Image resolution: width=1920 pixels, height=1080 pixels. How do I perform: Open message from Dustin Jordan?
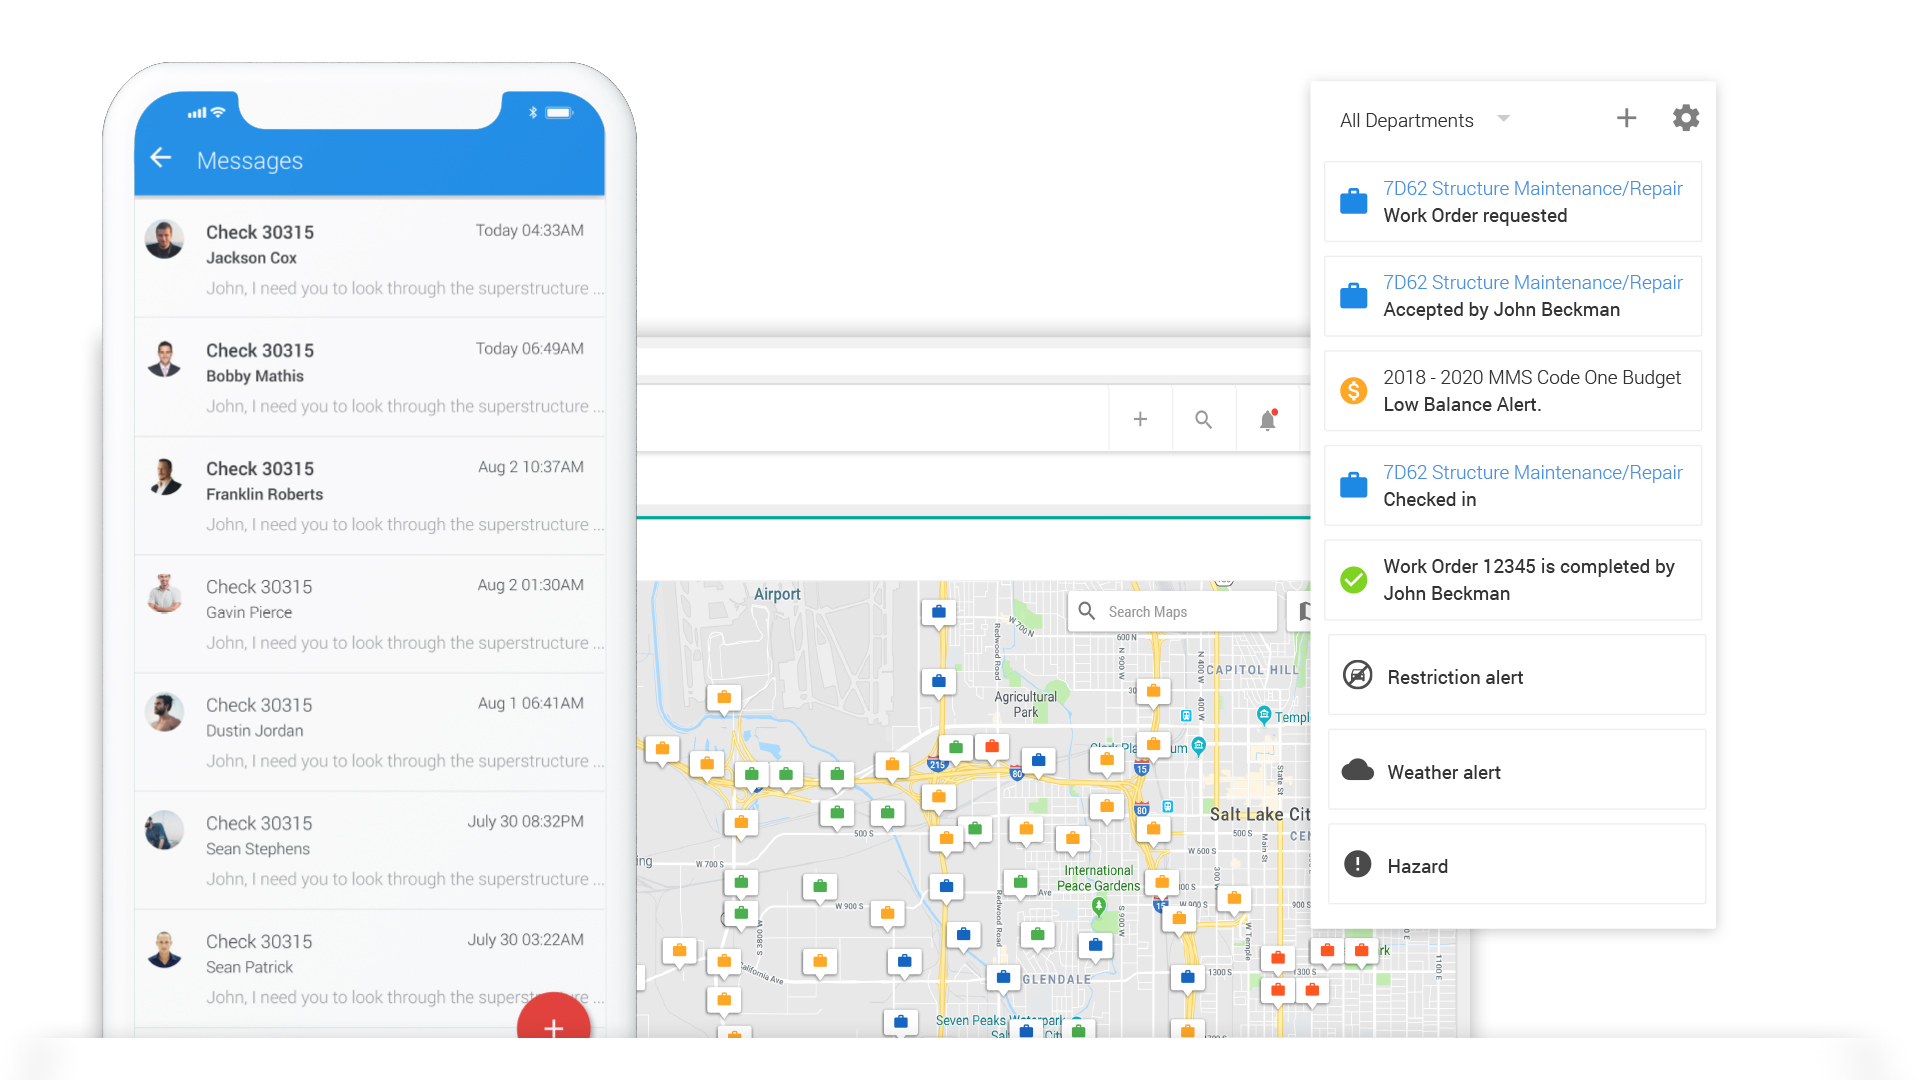[369, 731]
